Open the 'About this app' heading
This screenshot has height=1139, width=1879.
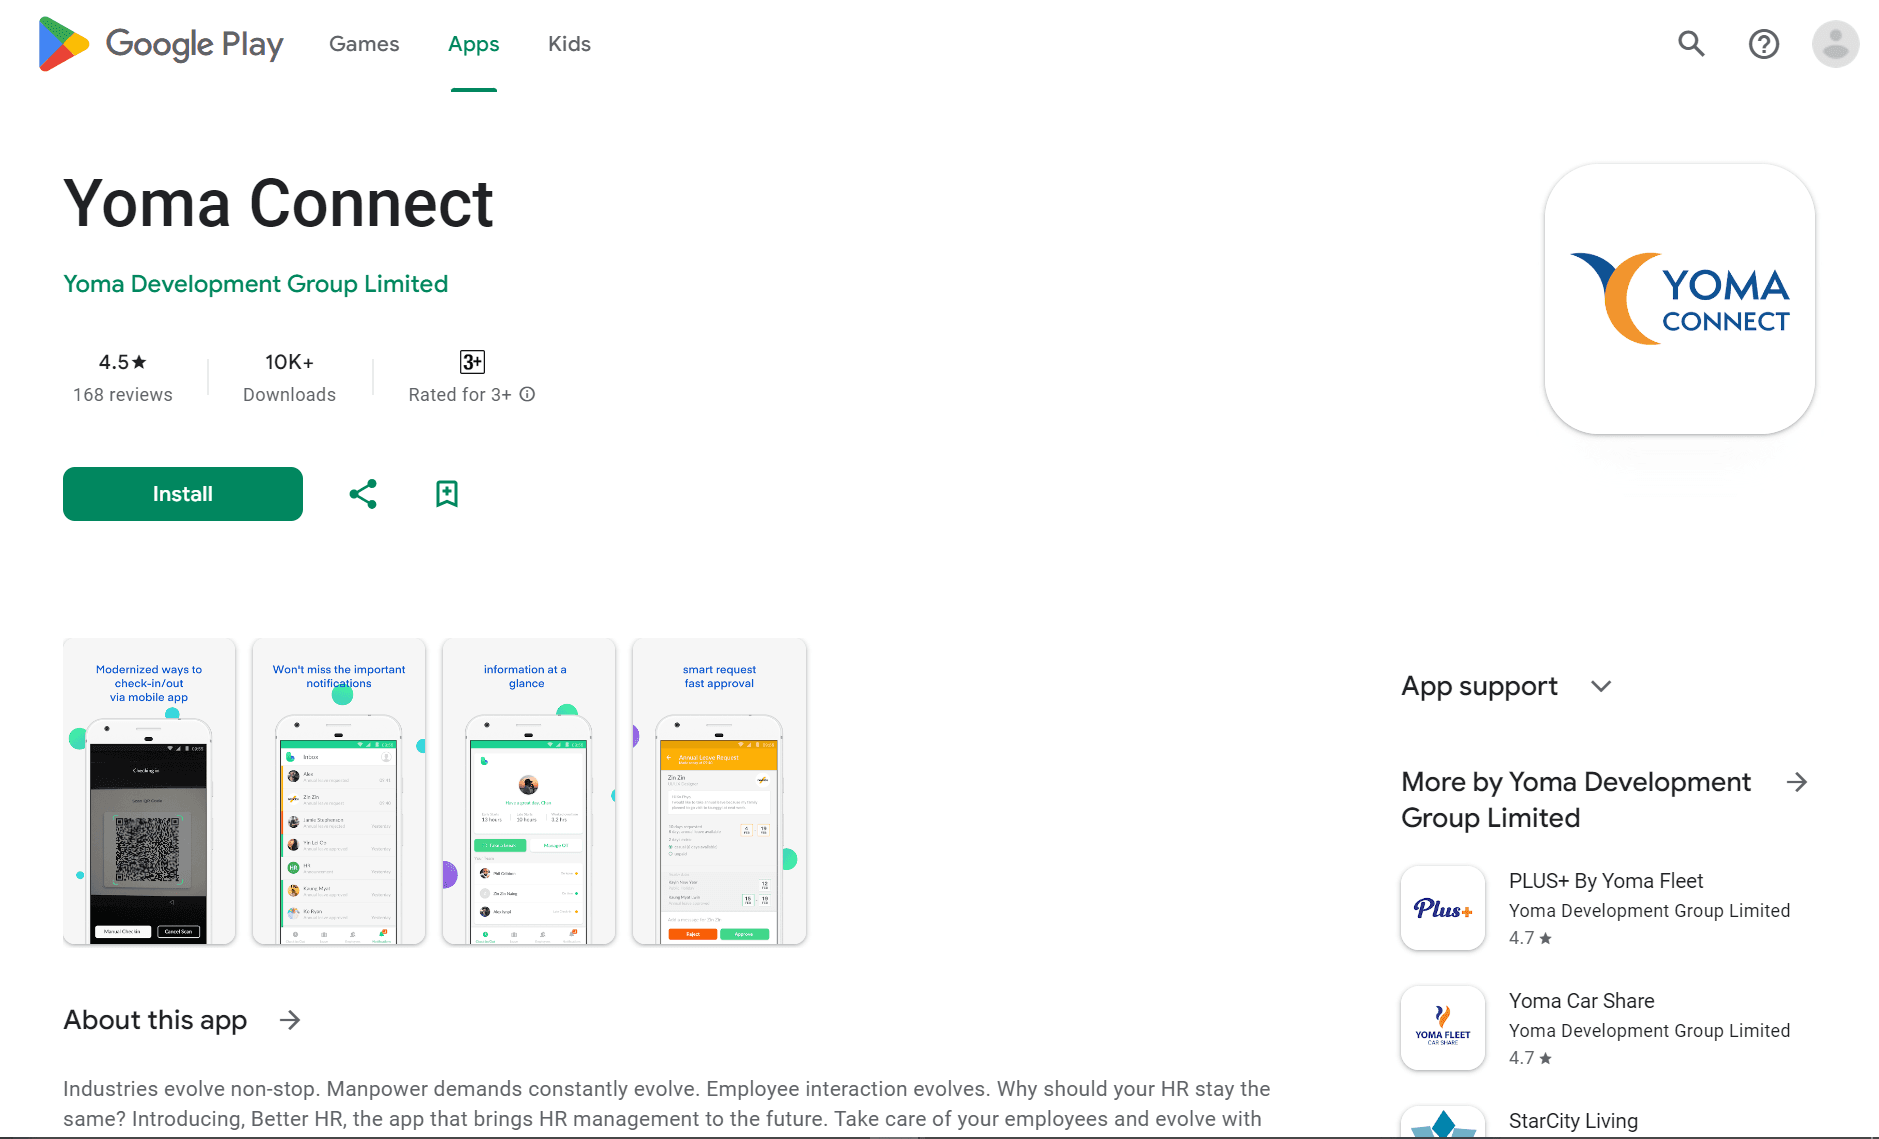tap(155, 1020)
